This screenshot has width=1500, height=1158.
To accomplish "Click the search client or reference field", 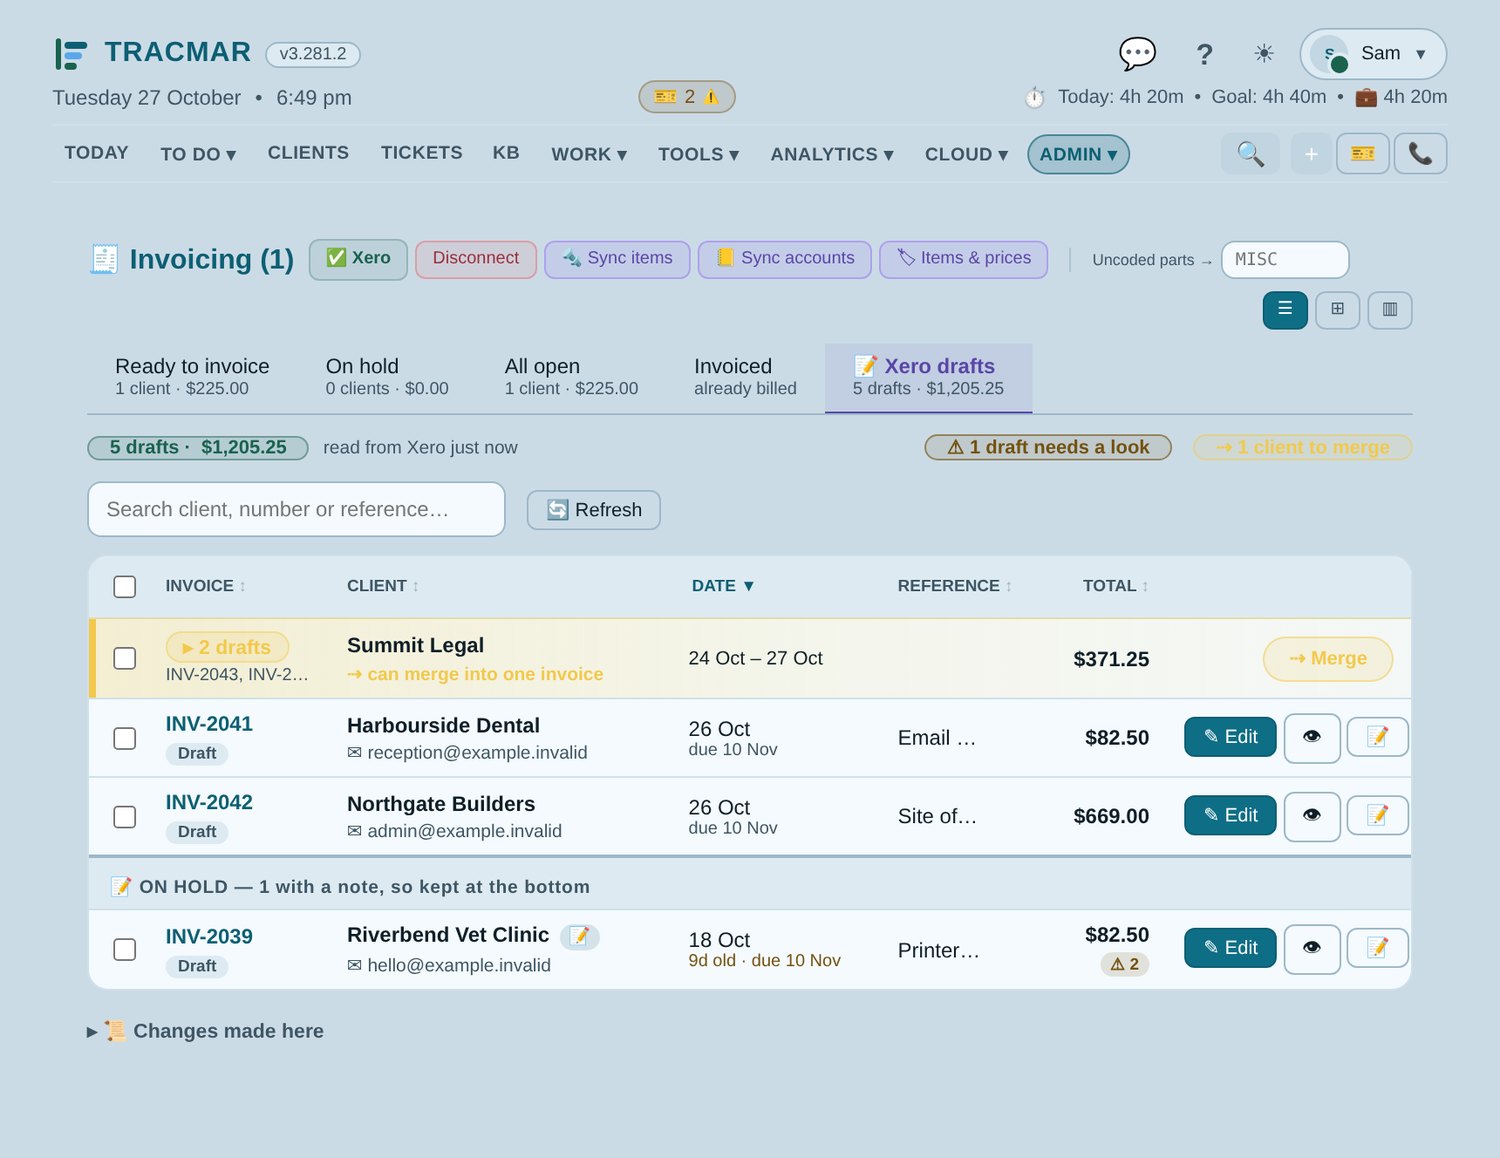I will click(297, 509).
